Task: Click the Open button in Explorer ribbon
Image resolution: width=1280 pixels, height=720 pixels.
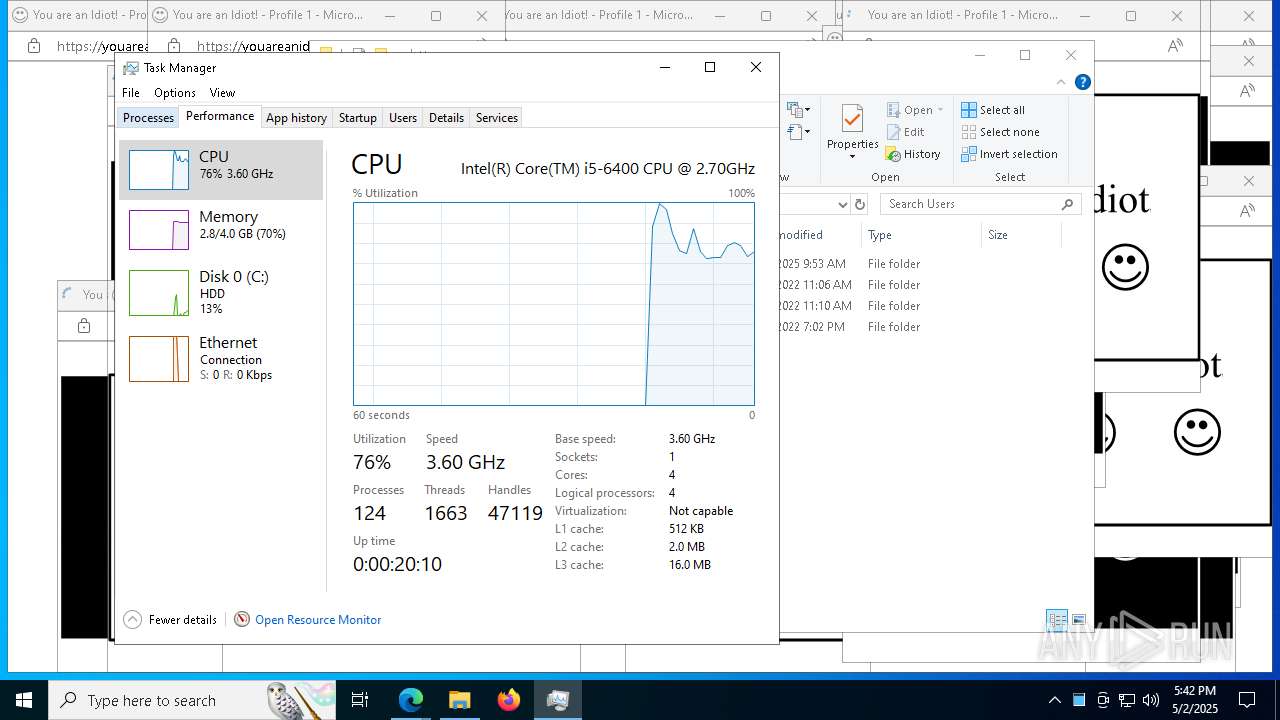Action: [x=911, y=110]
